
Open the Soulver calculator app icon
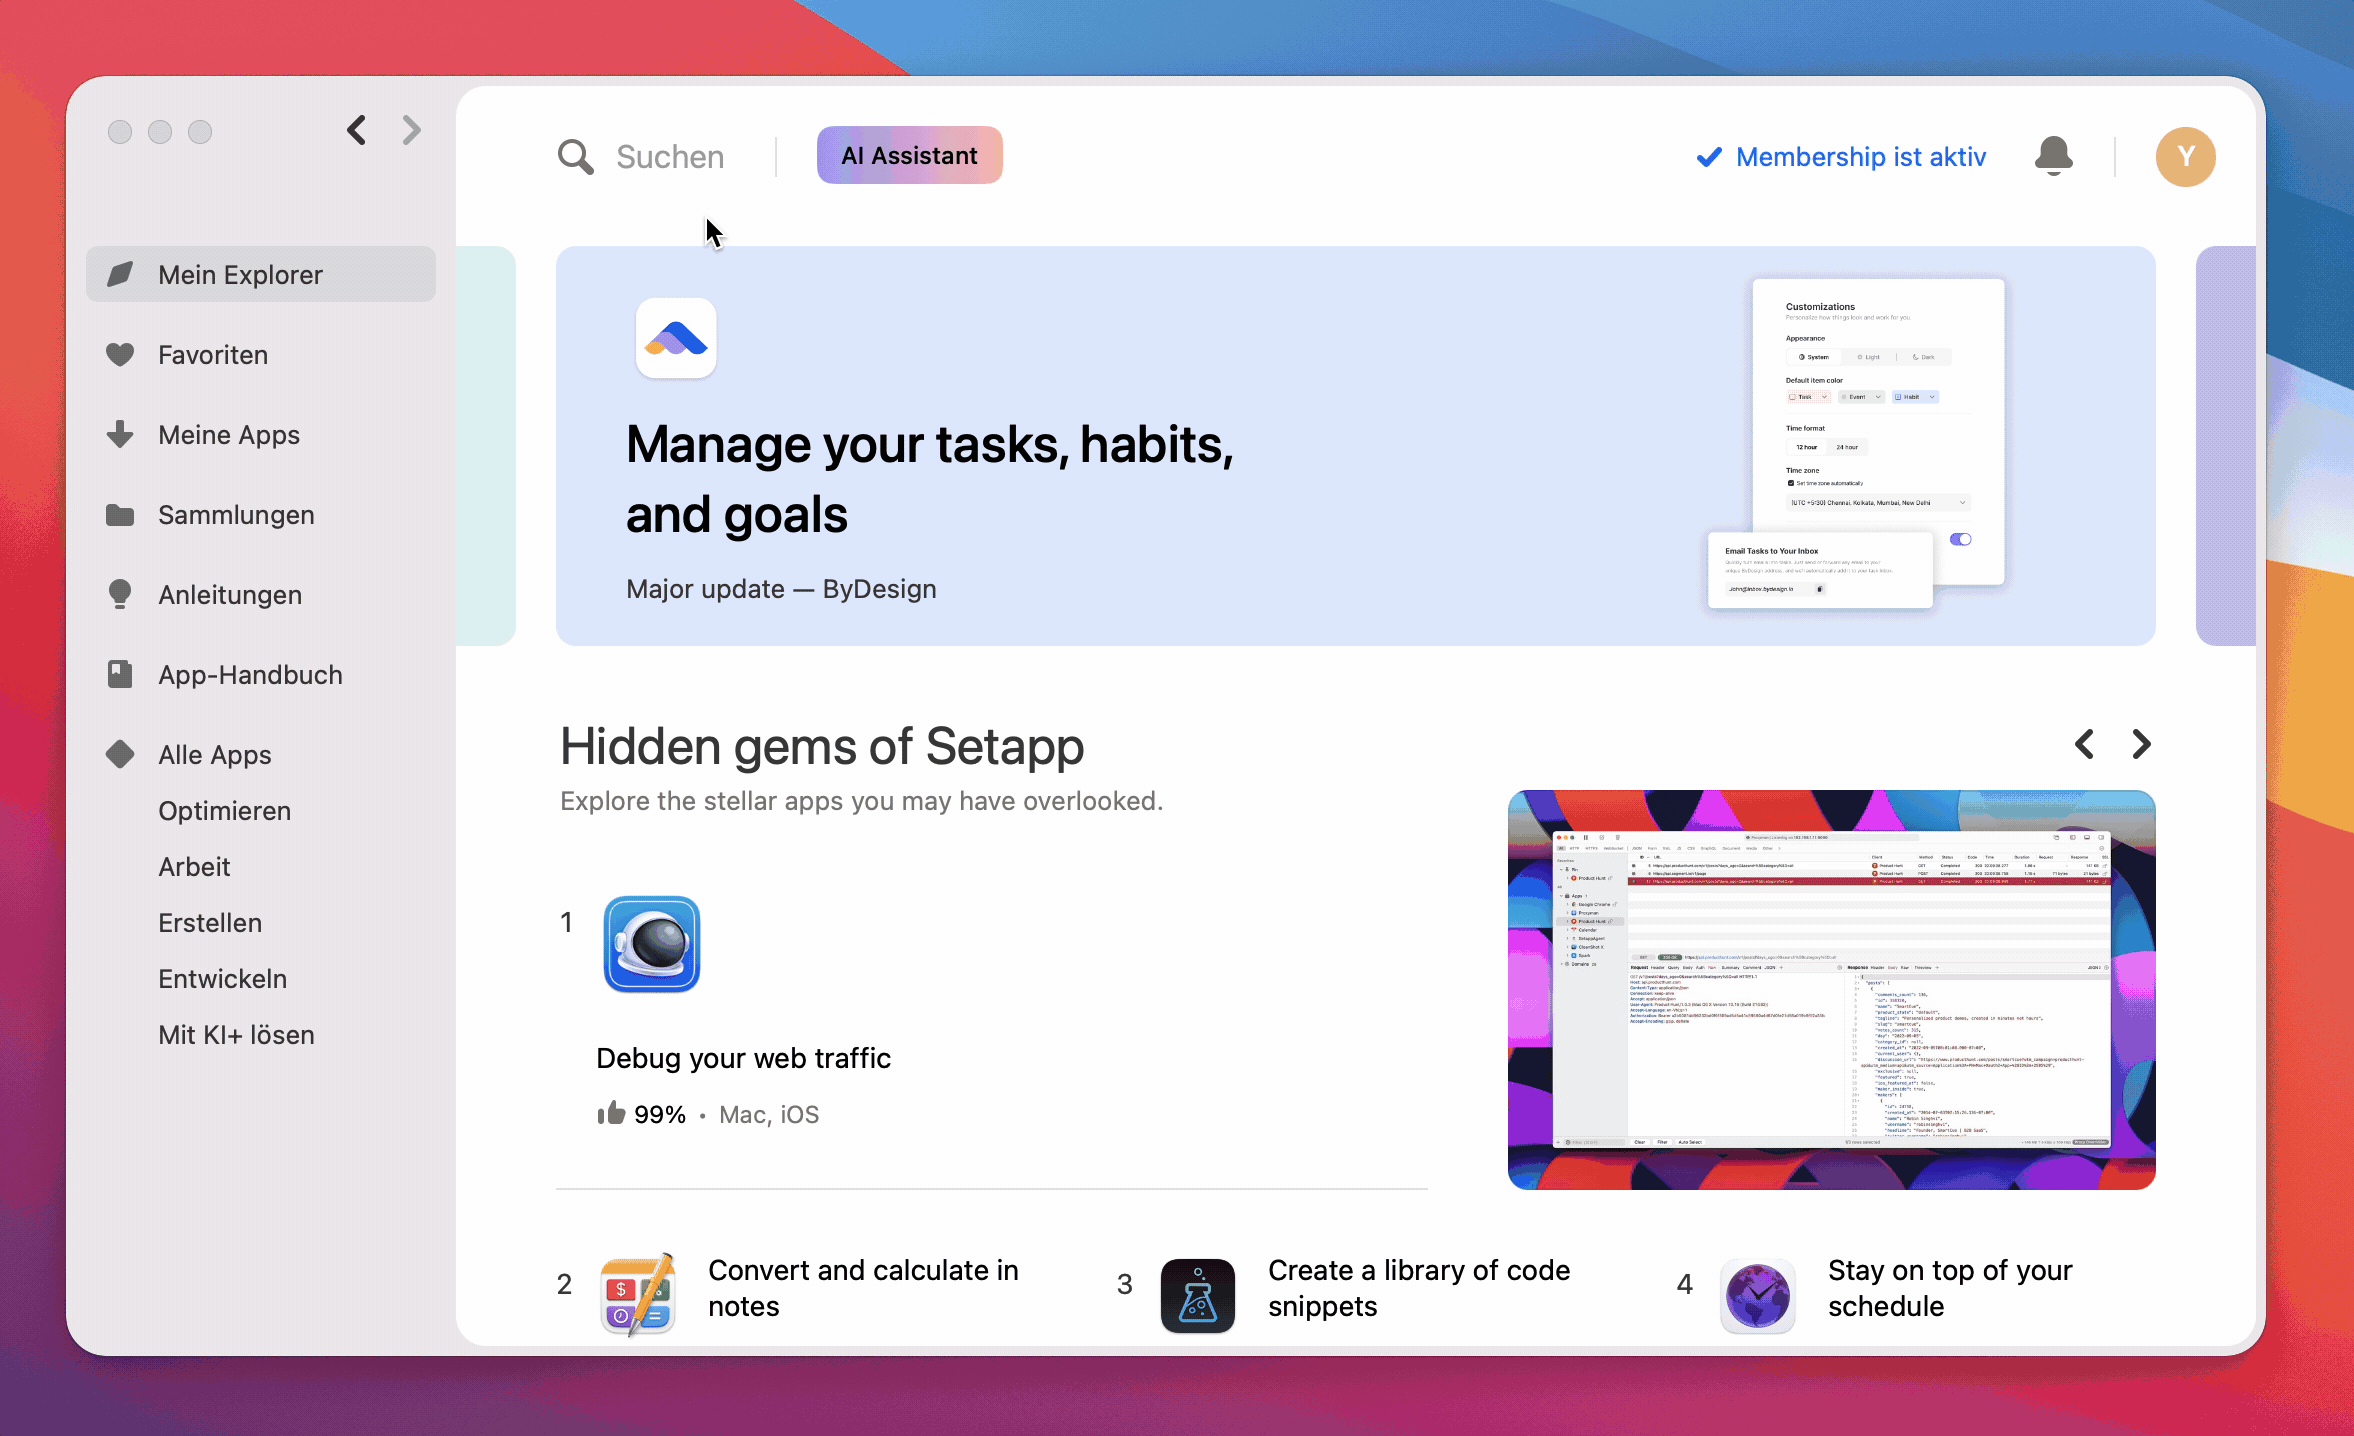pyautogui.click(x=638, y=1295)
